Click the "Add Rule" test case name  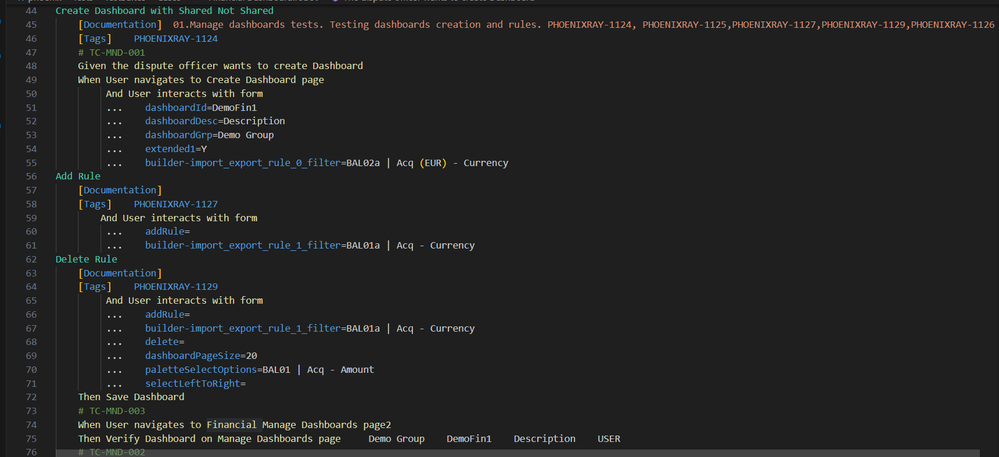[x=78, y=177]
